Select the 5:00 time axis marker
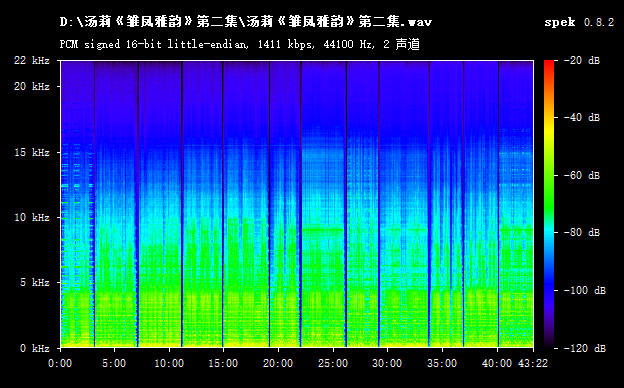Image resolution: width=624 pixels, height=388 pixels. click(x=115, y=363)
